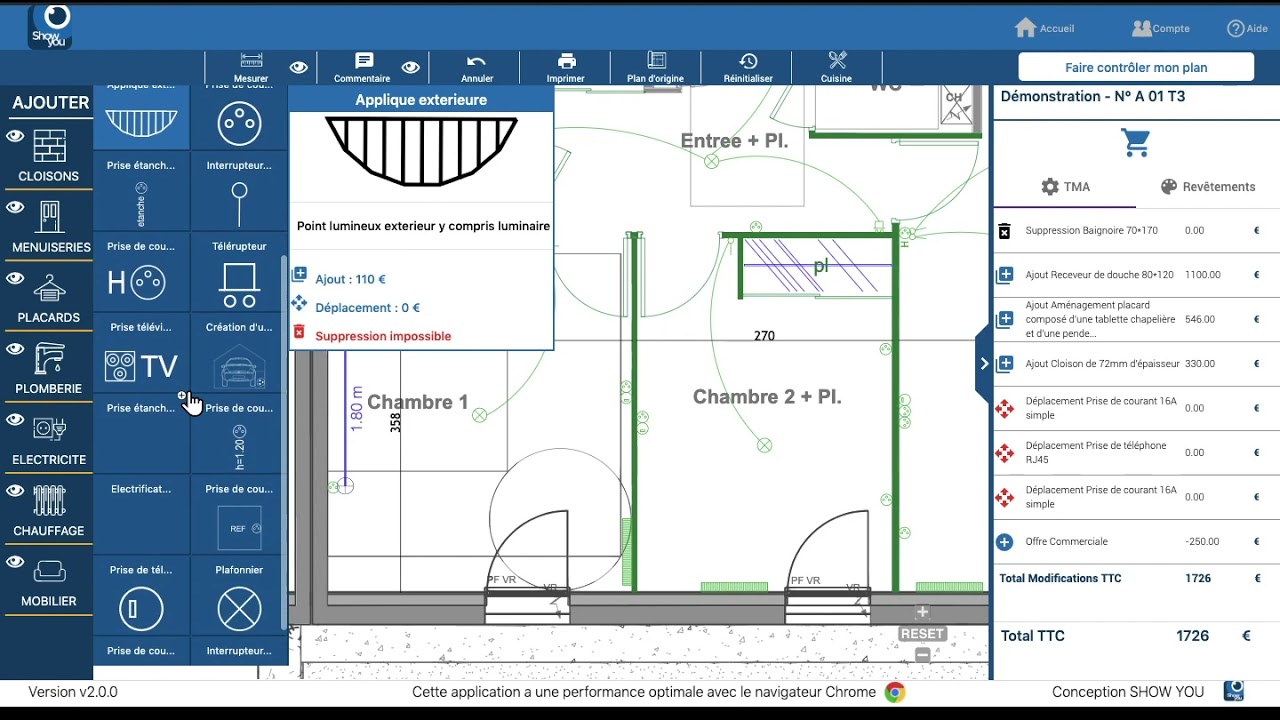Select the Prise étanche item
The height and width of the screenshot is (720, 1280).
pyautogui.click(x=141, y=192)
